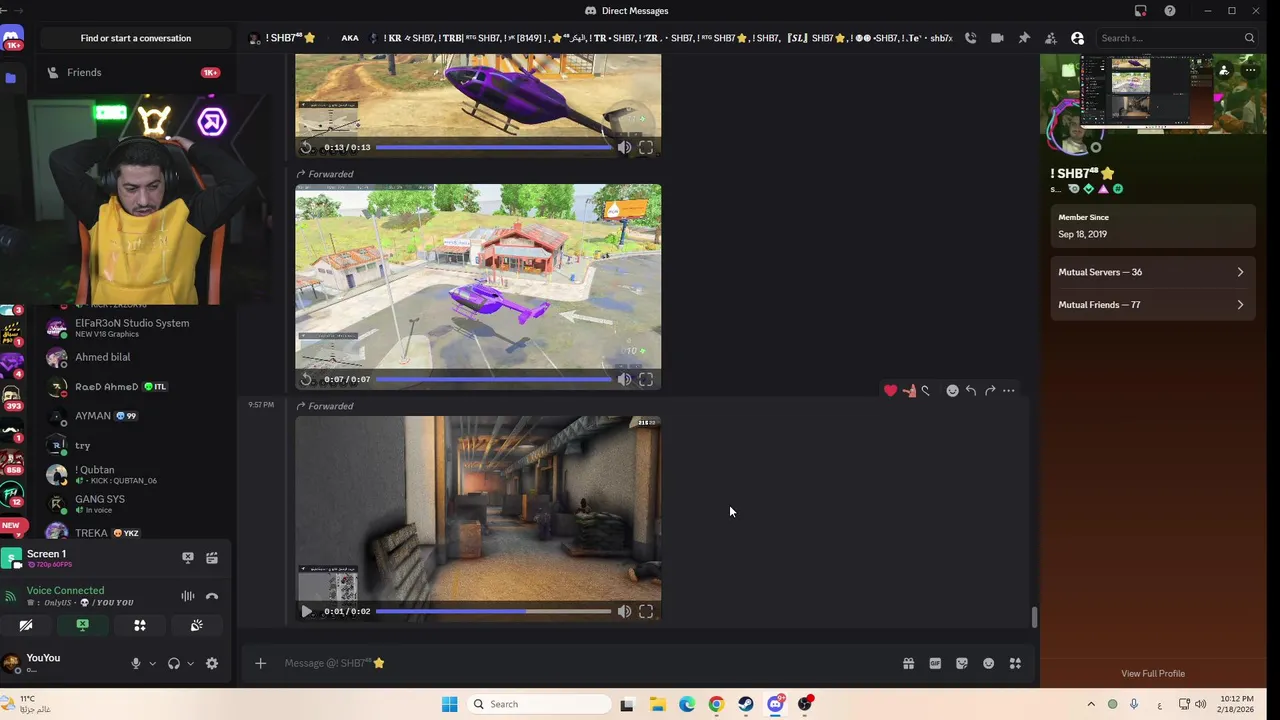This screenshot has width=1280, height=720.
Task: Open the Help question mark icon
Action: [1170, 11]
